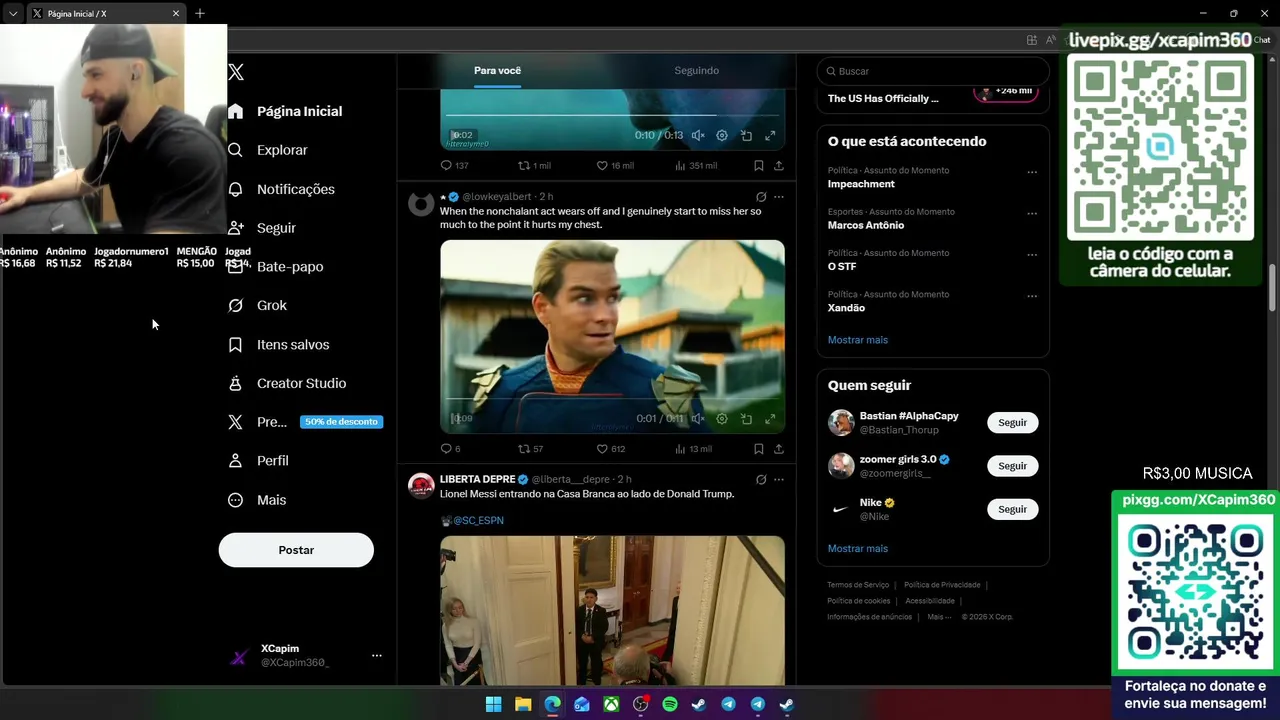Click the X logo in the sidebar

[236, 72]
